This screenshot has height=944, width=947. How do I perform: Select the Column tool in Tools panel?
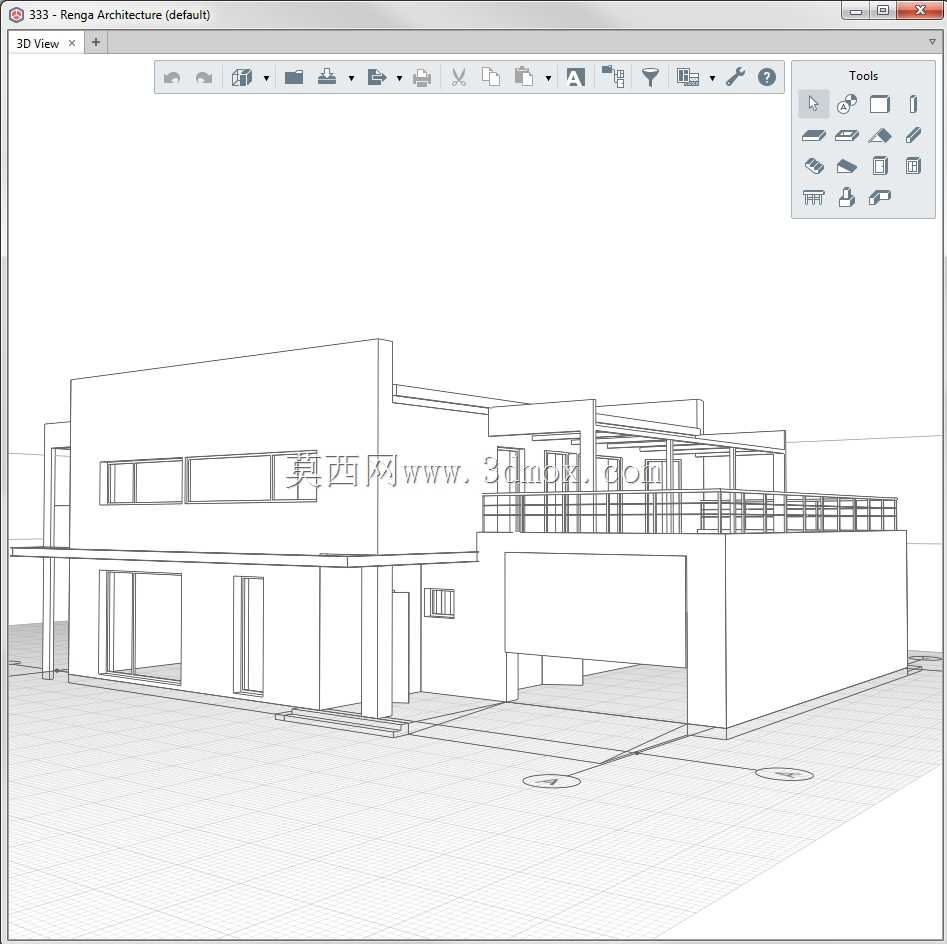click(913, 104)
